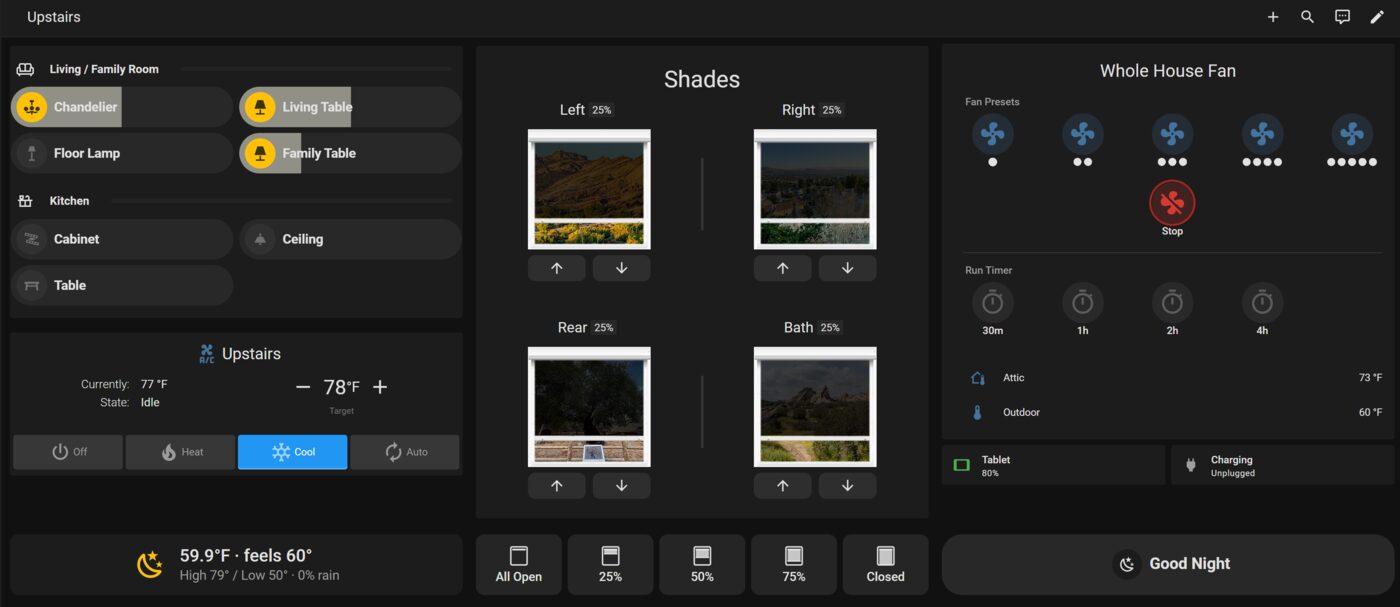The height and width of the screenshot is (607, 1400).
Task: Toggle the Family Table lamp
Action: pyautogui.click(x=350, y=153)
